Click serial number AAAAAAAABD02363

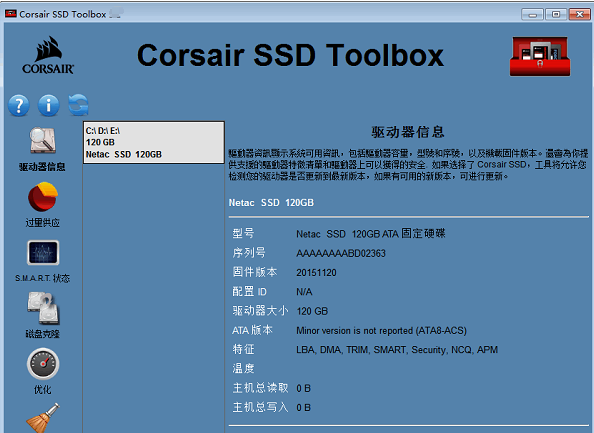341,253
